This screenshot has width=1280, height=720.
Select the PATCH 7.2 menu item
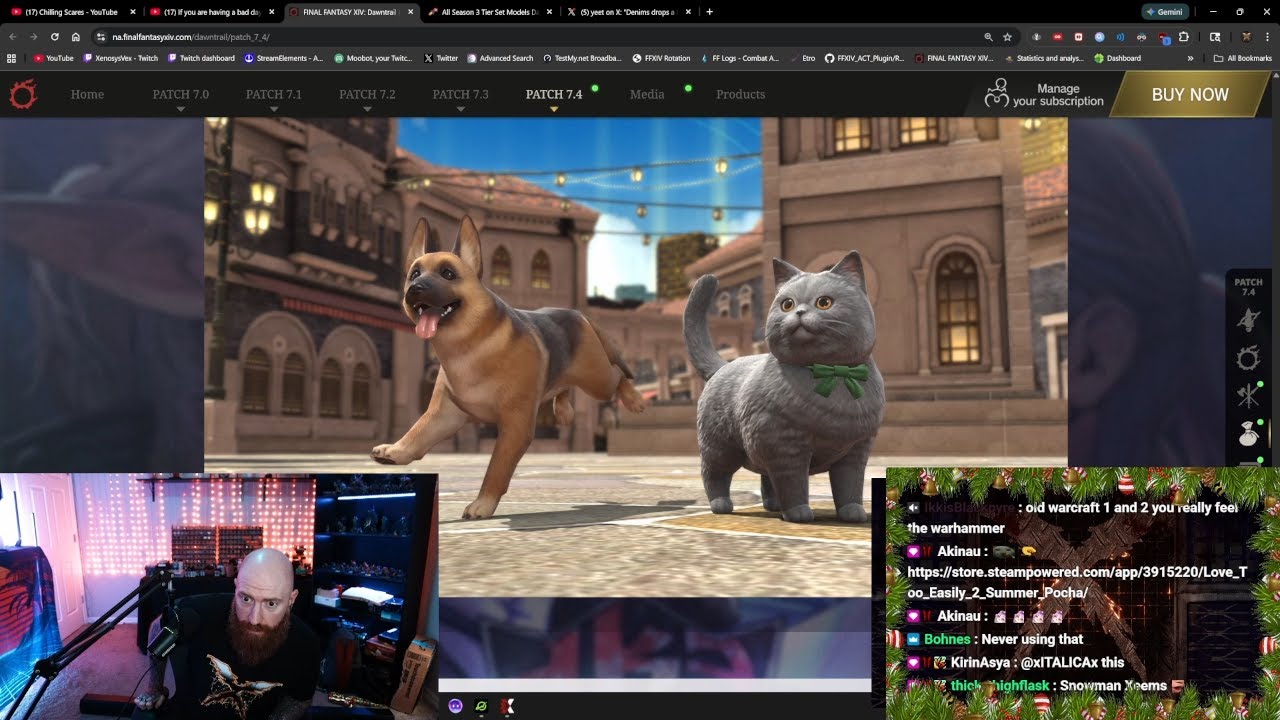pos(367,94)
